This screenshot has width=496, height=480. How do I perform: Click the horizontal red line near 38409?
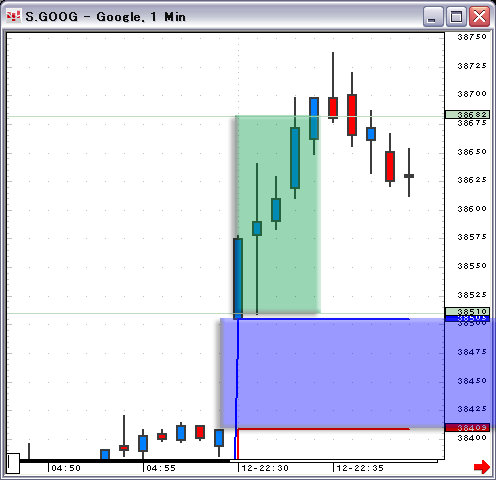coord(323,429)
